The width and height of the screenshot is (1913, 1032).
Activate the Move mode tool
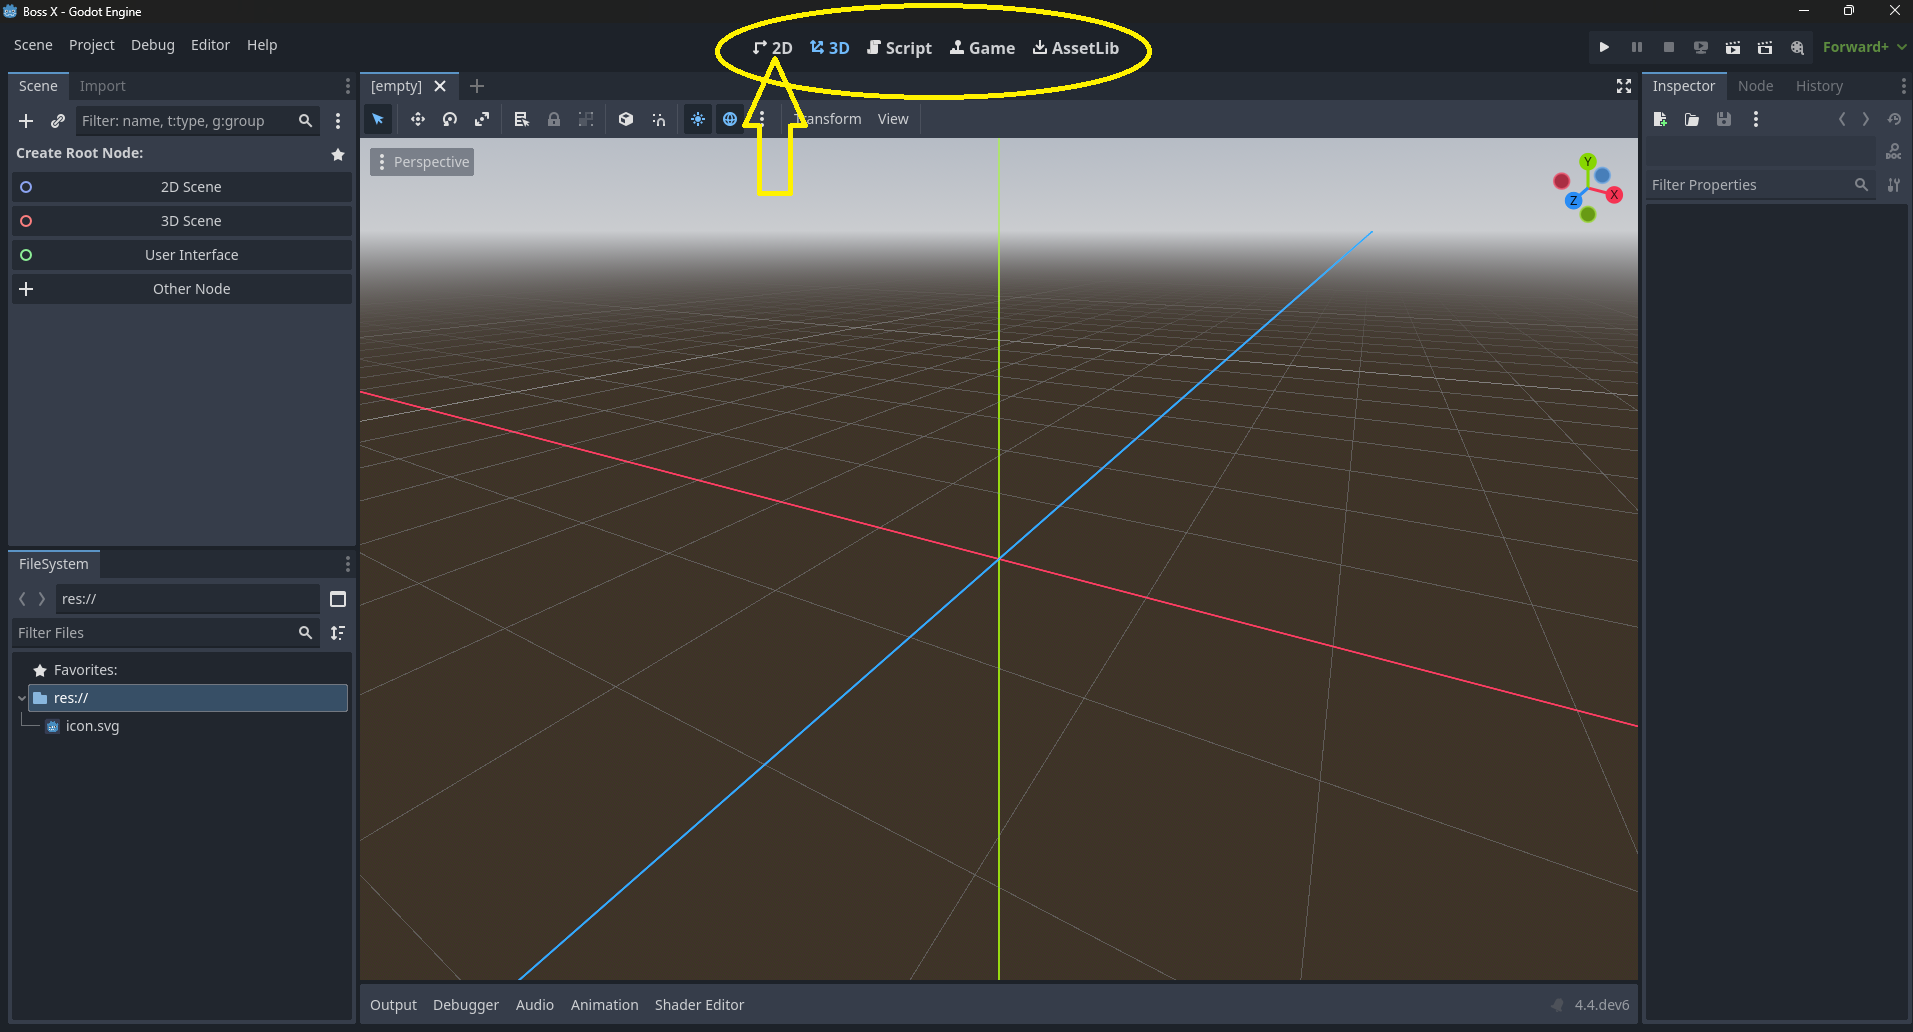(418, 119)
